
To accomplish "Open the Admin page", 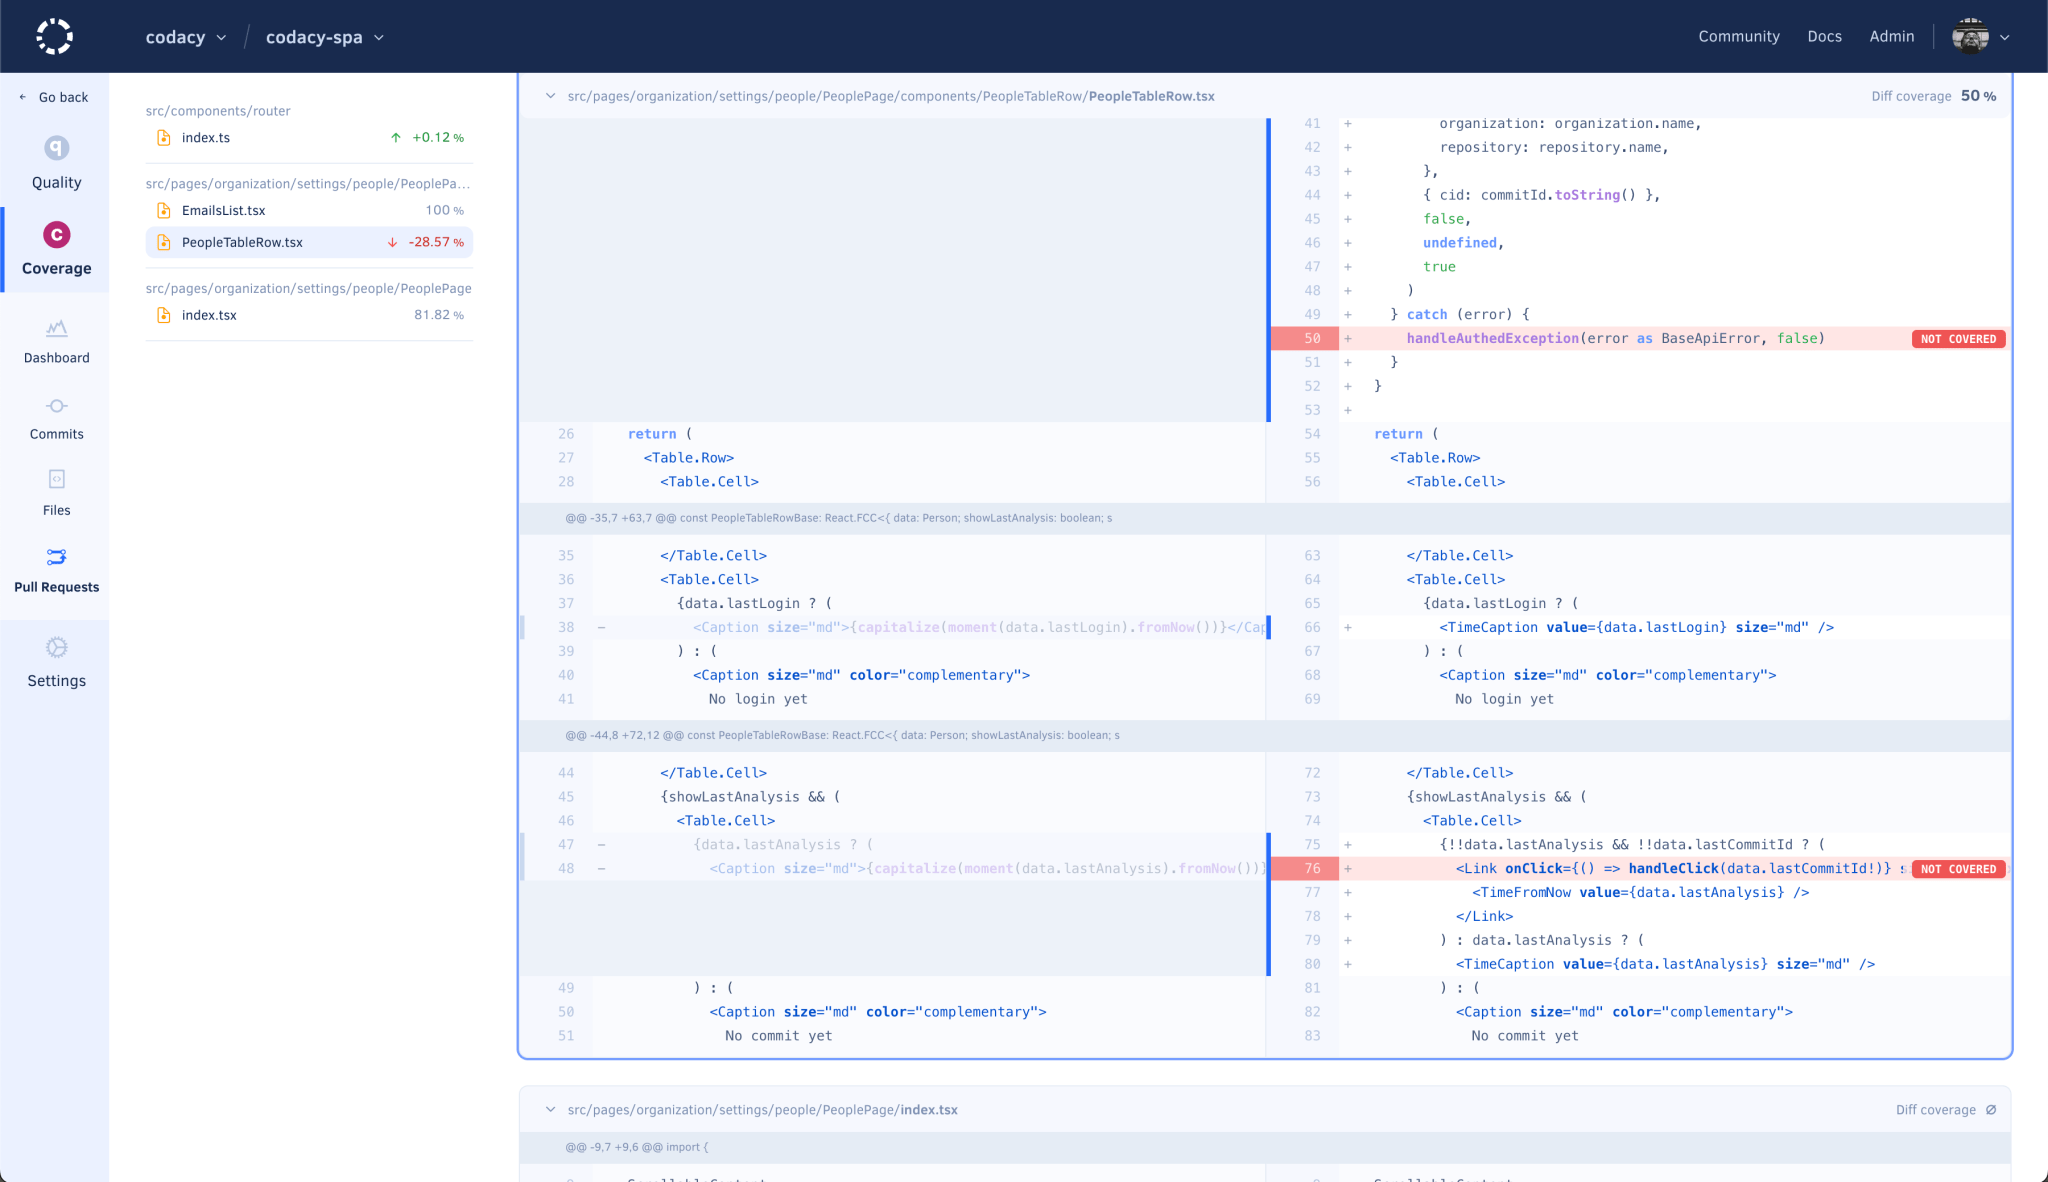I will (x=1891, y=36).
